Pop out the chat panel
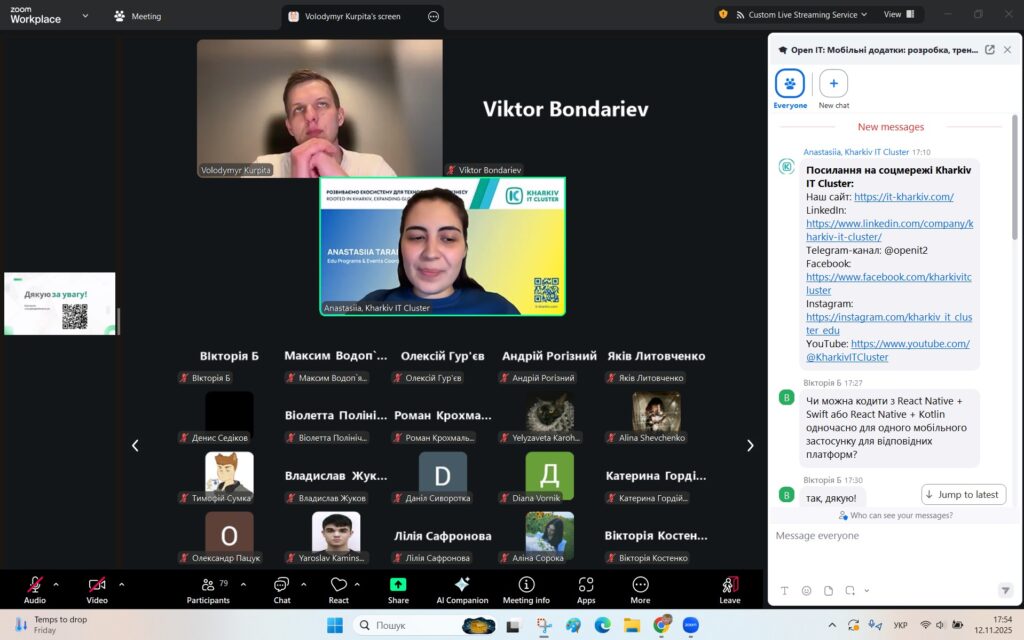 (990, 49)
